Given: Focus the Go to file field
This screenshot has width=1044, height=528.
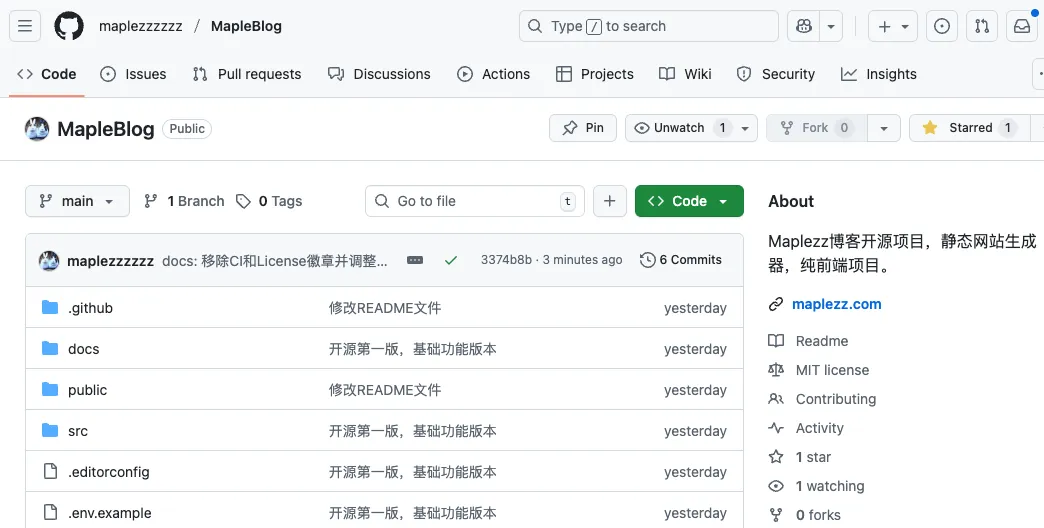Looking at the screenshot, I should [x=475, y=201].
